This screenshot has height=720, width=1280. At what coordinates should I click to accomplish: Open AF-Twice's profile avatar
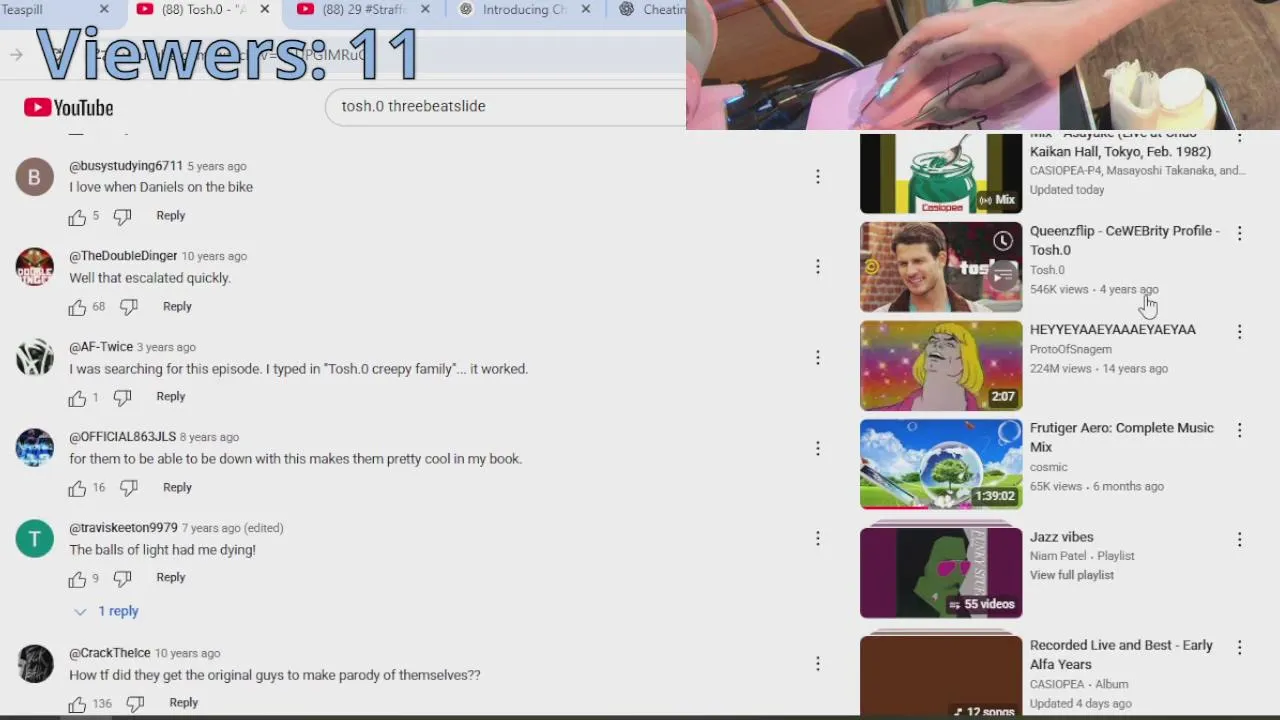pos(34,357)
